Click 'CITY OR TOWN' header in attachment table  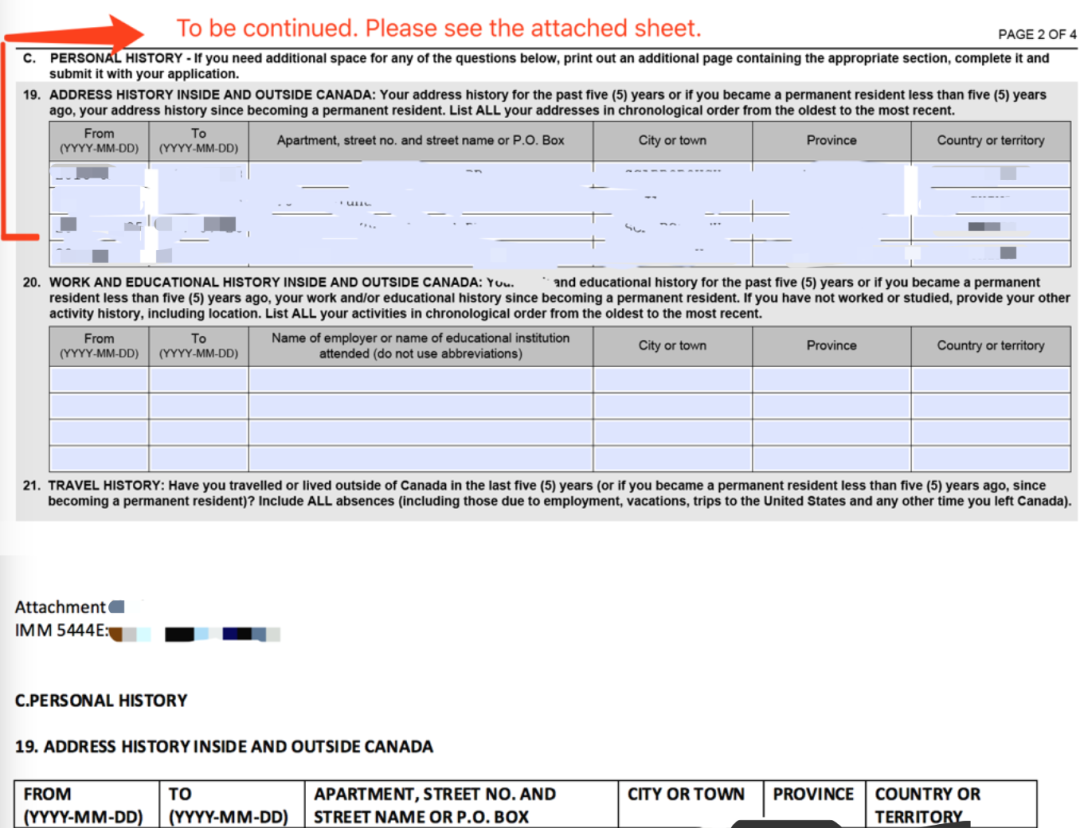(x=686, y=794)
